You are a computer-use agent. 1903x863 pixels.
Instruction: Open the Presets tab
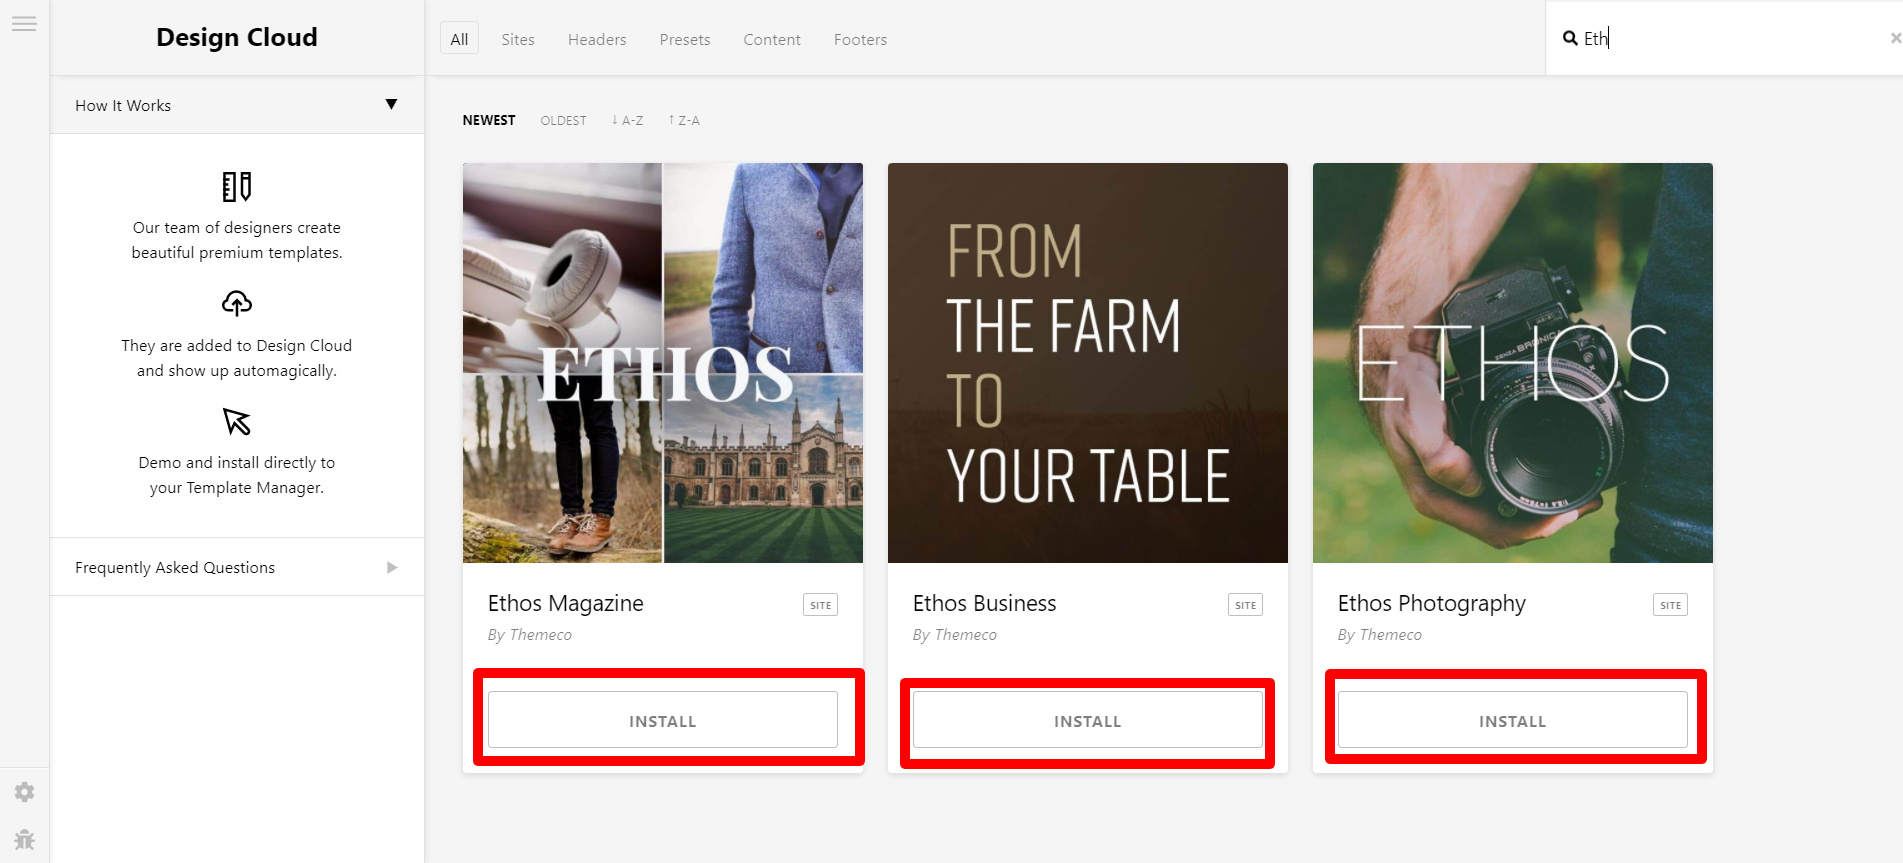(x=685, y=39)
